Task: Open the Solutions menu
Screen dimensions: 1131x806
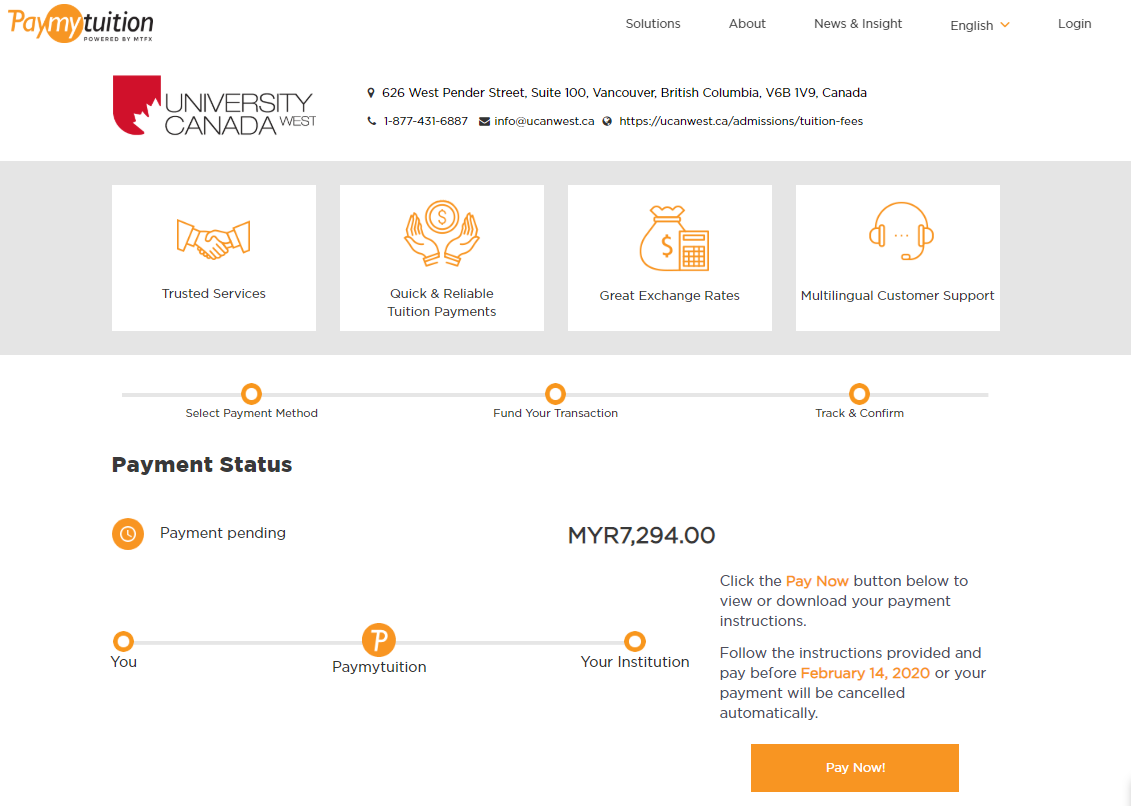Action: (653, 24)
